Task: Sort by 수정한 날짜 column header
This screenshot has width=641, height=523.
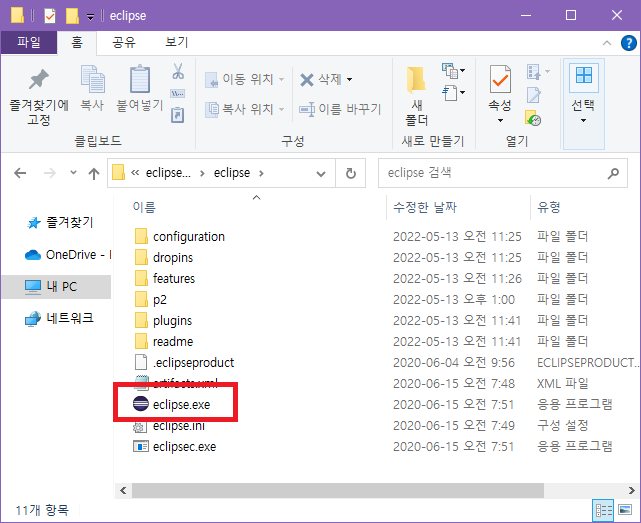Action: click(x=424, y=207)
